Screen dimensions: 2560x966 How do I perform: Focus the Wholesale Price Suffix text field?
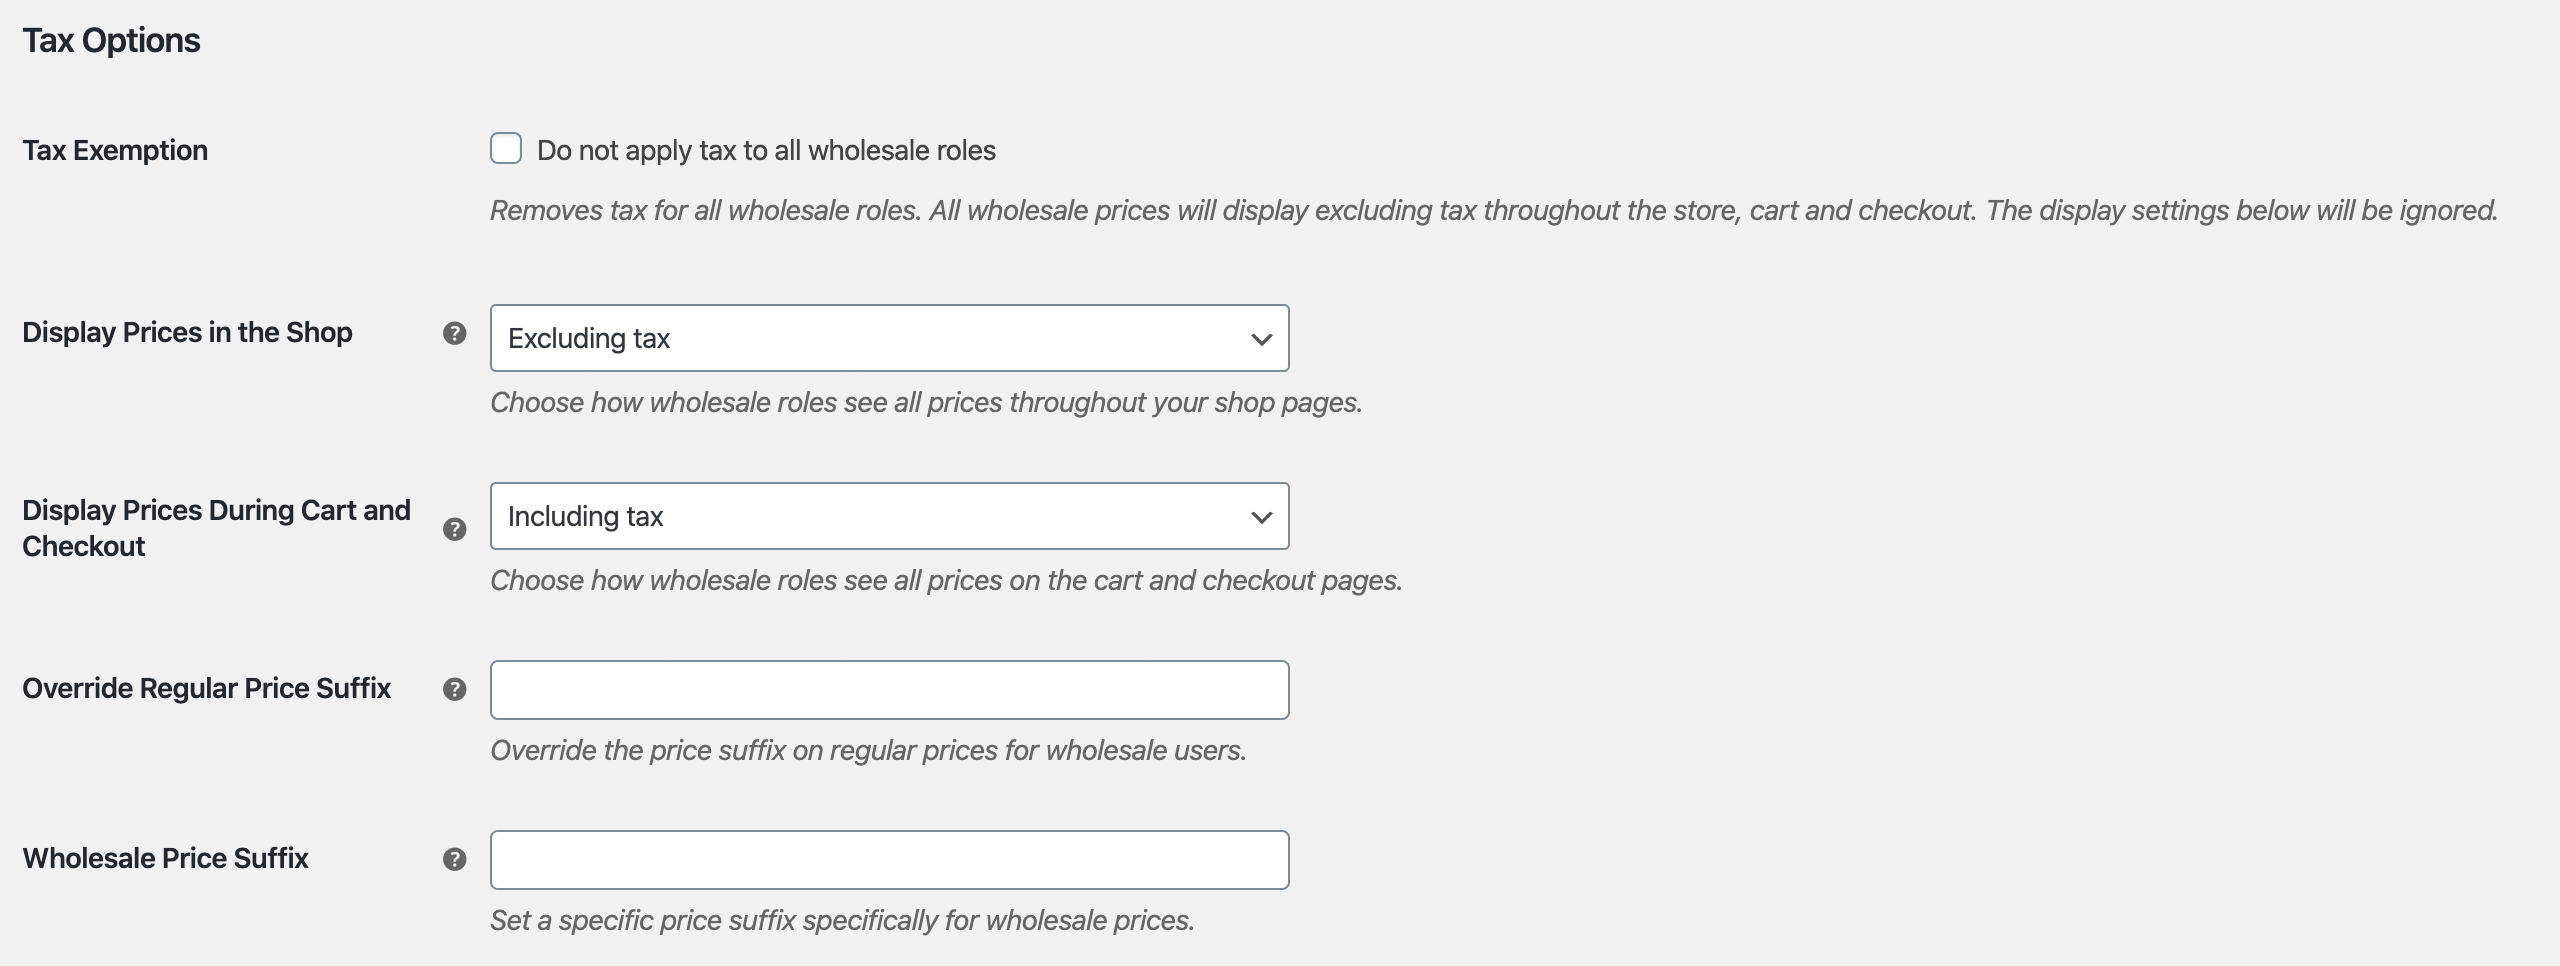point(889,860)
